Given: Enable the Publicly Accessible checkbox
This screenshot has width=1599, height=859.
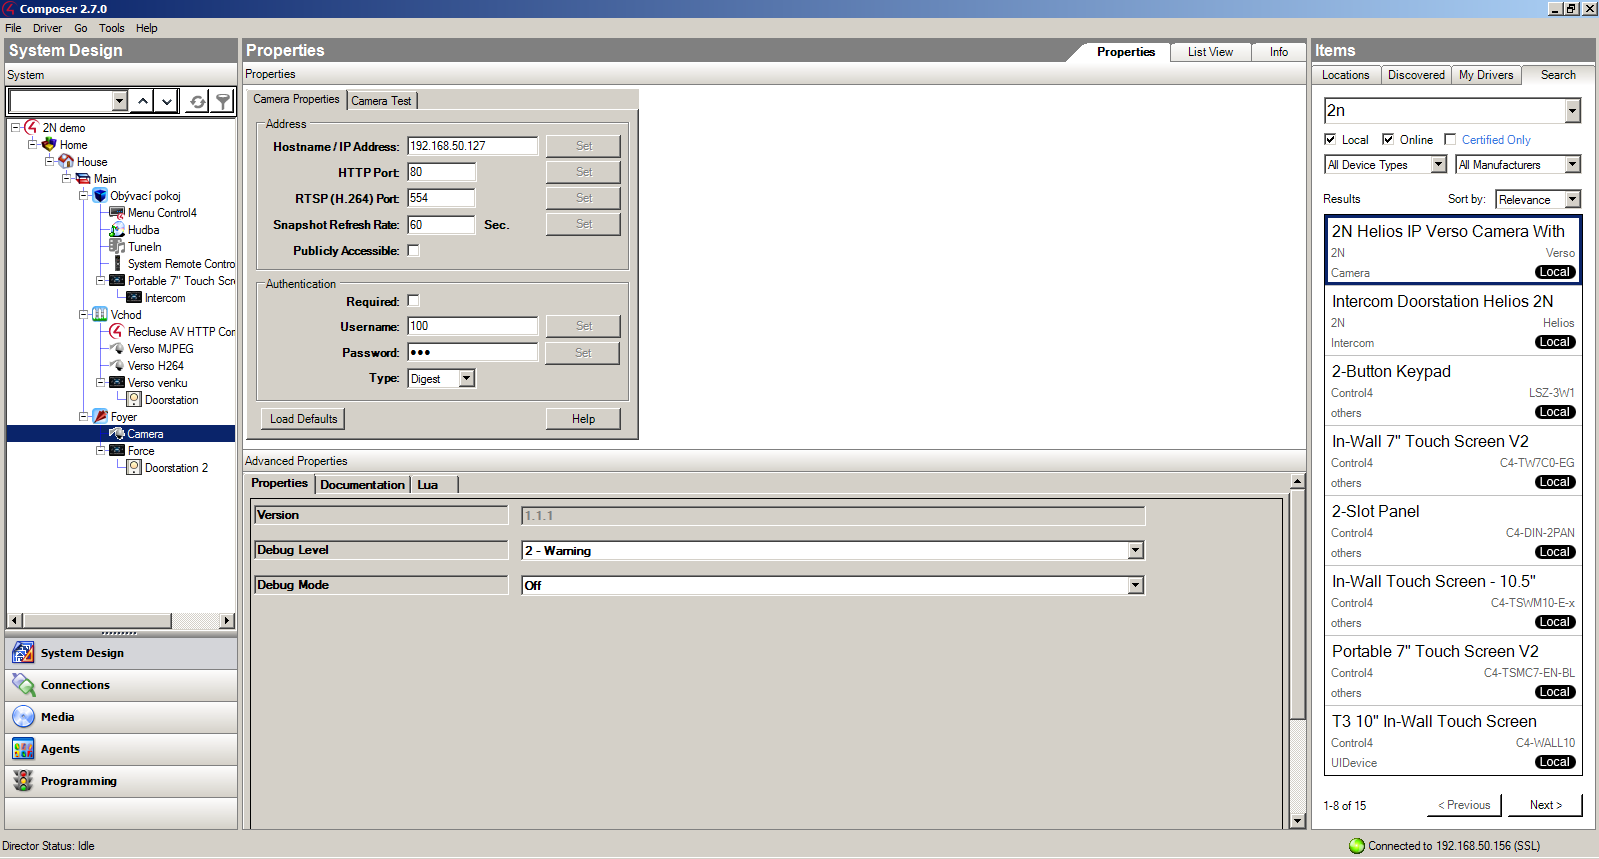Looking at the screenshot, I should pos(413,251).
